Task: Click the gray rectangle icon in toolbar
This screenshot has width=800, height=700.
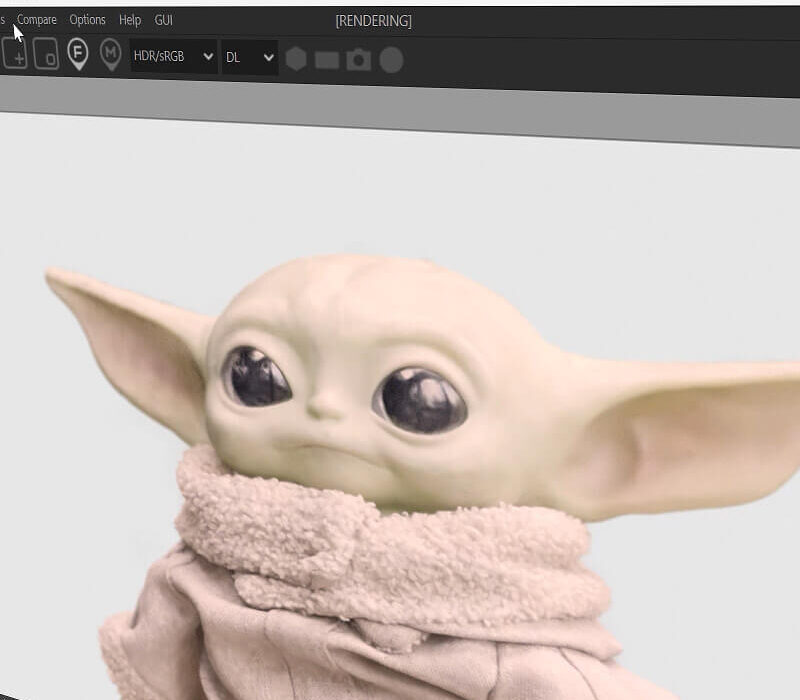Action: pos(327,60)
